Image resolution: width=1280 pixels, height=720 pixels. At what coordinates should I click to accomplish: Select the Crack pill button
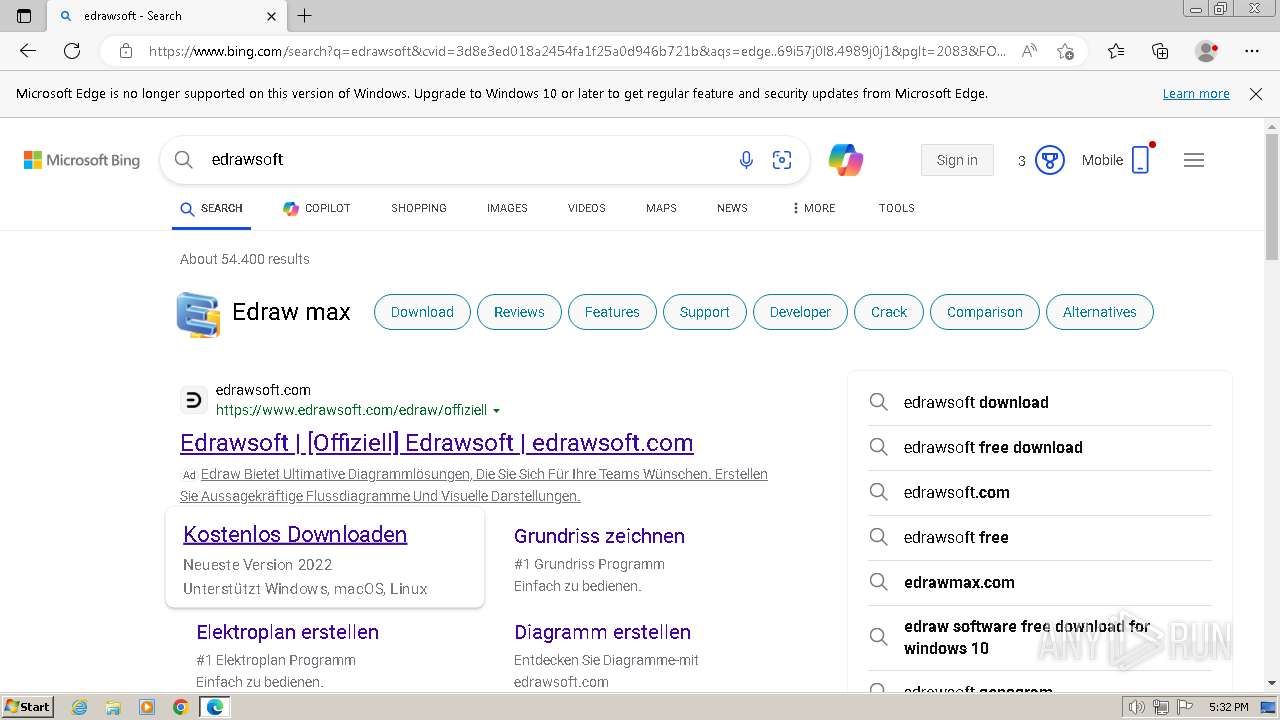pos(889,312)
